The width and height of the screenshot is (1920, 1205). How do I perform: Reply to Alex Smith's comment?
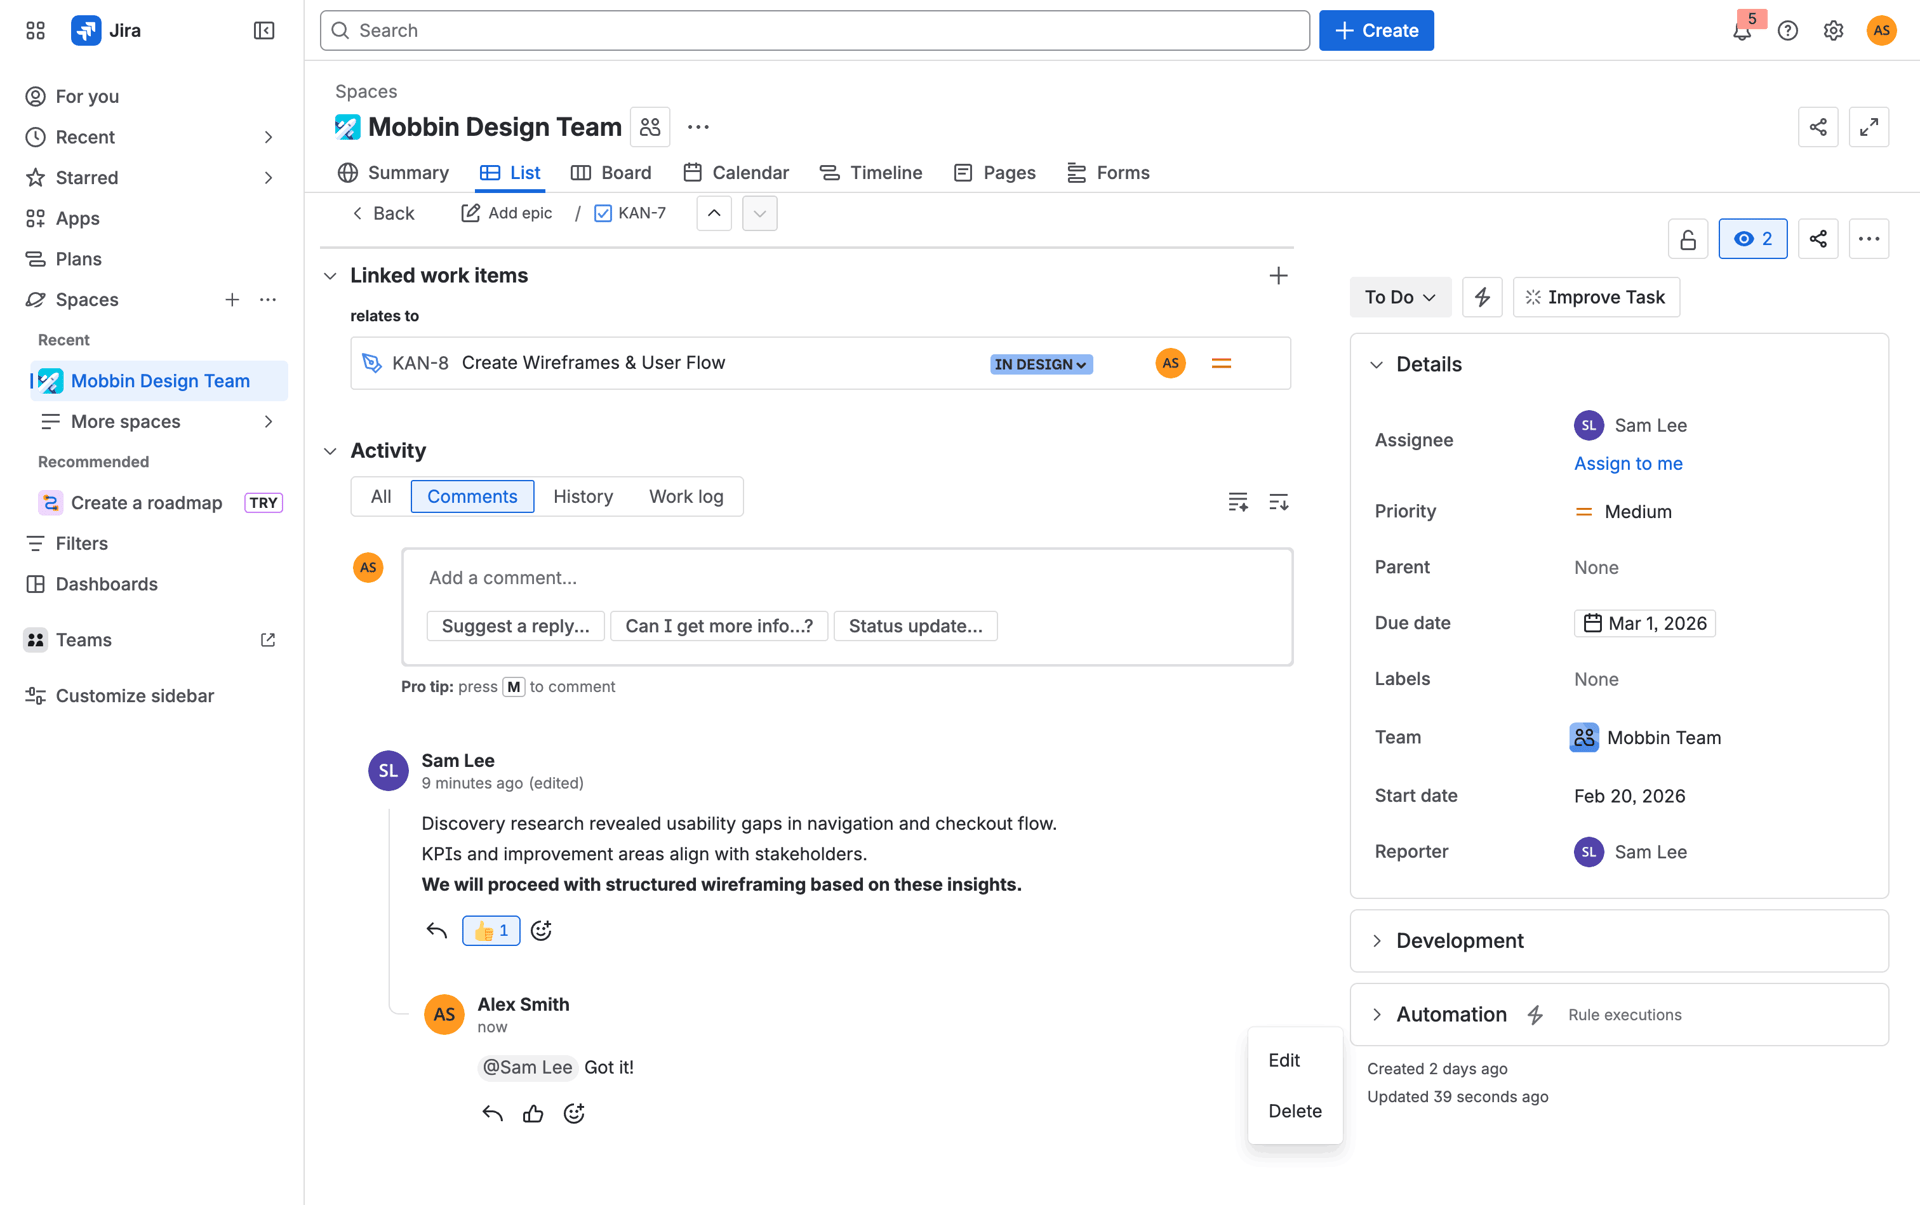pyautogui.click(x=492, y=1114)
